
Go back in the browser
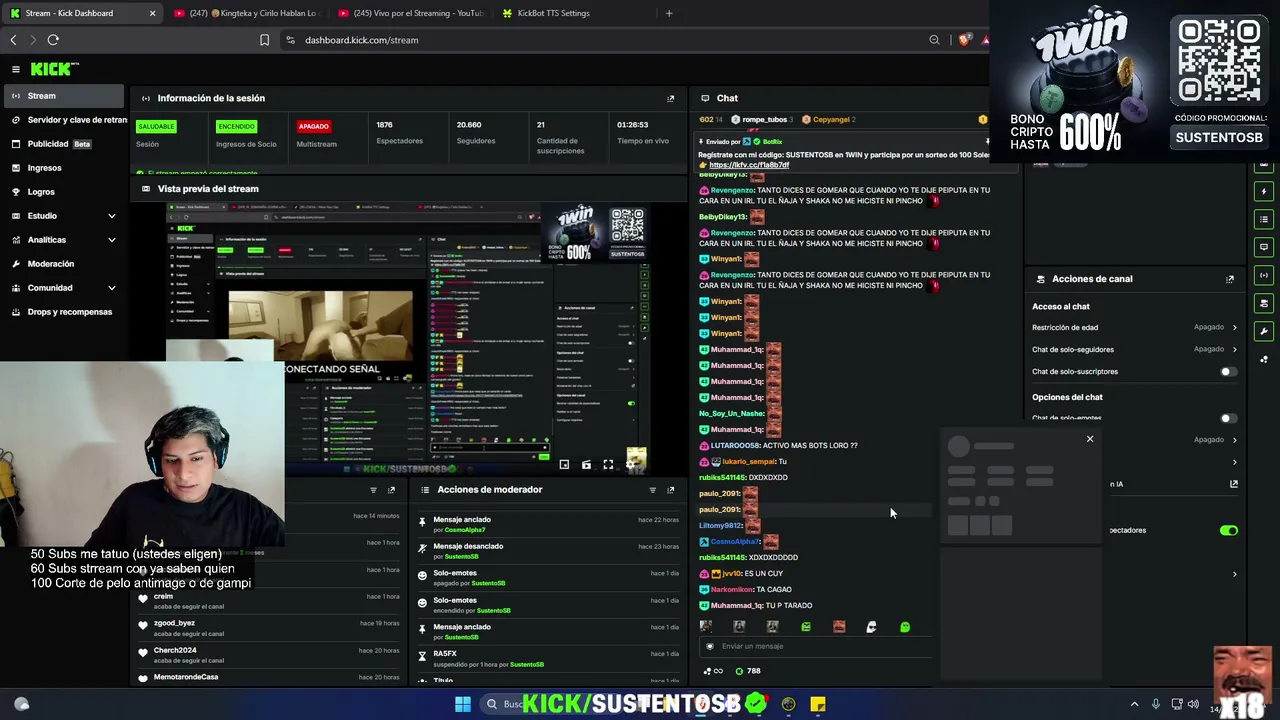(13, 40)
